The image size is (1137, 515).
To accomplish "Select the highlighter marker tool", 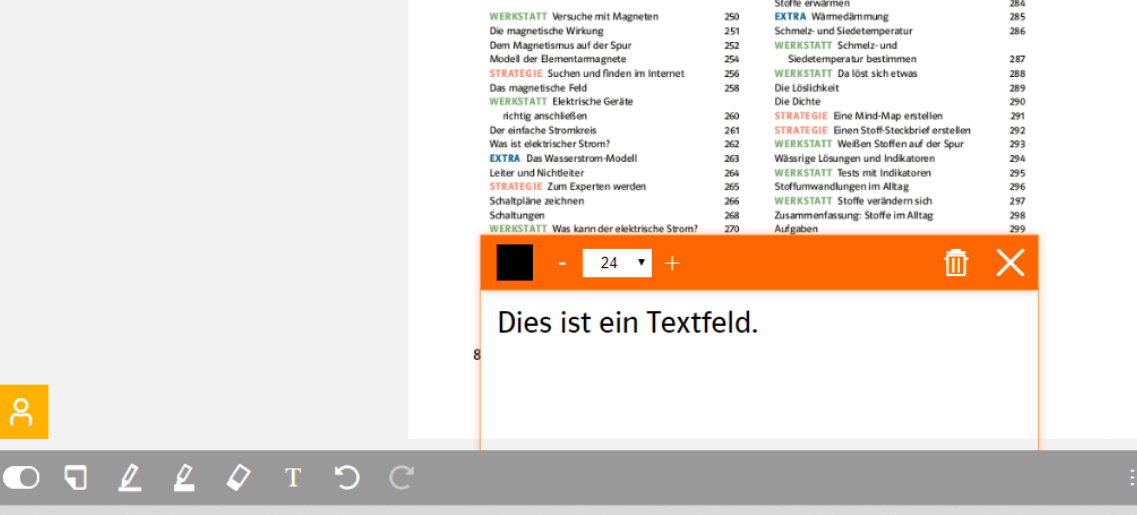I will 183,478.
